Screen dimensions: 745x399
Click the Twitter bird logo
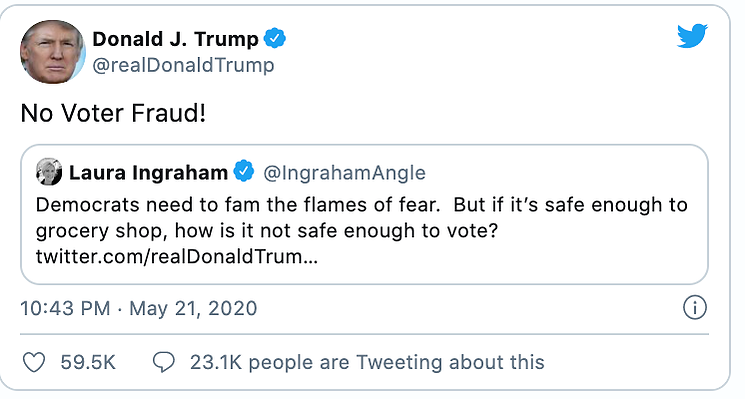coord(692,36)
